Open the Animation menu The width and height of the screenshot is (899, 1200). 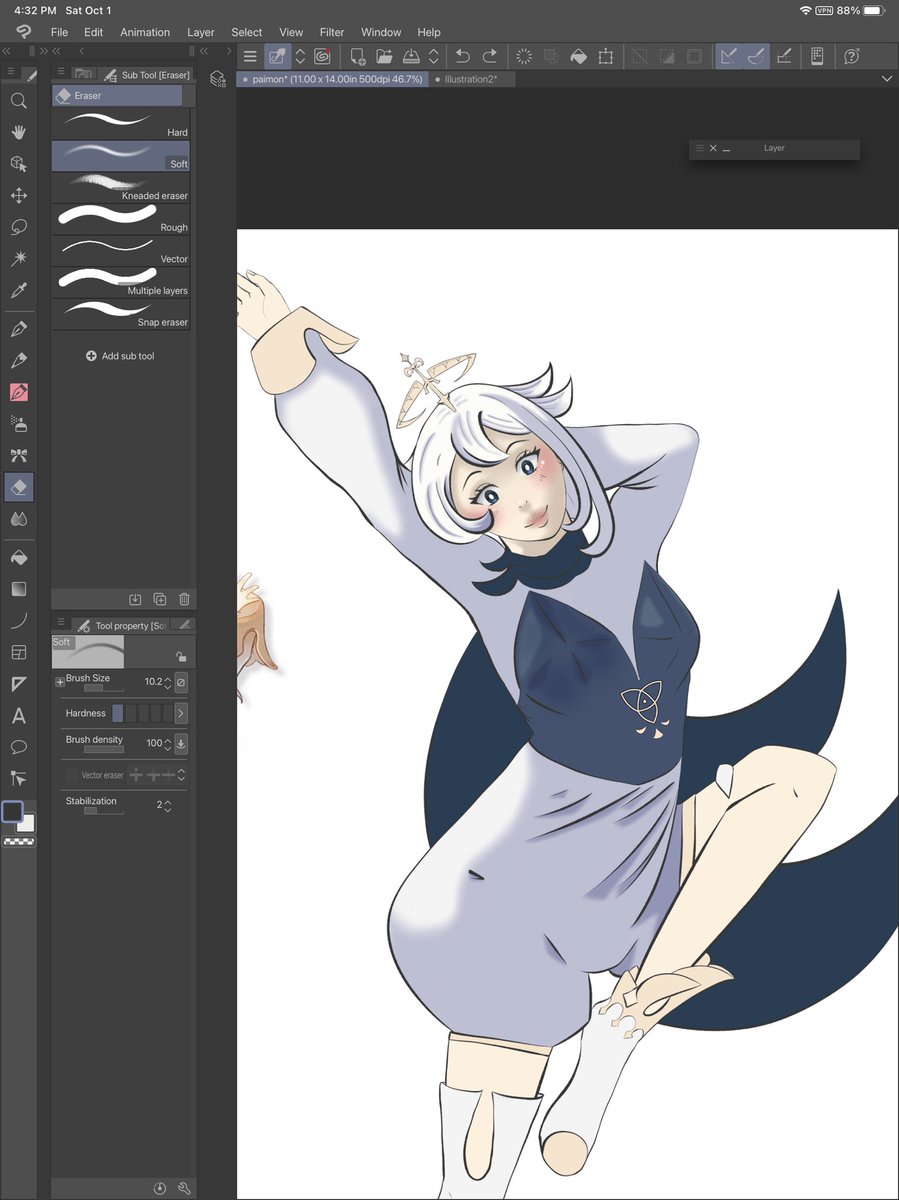[x=145, y=32]
